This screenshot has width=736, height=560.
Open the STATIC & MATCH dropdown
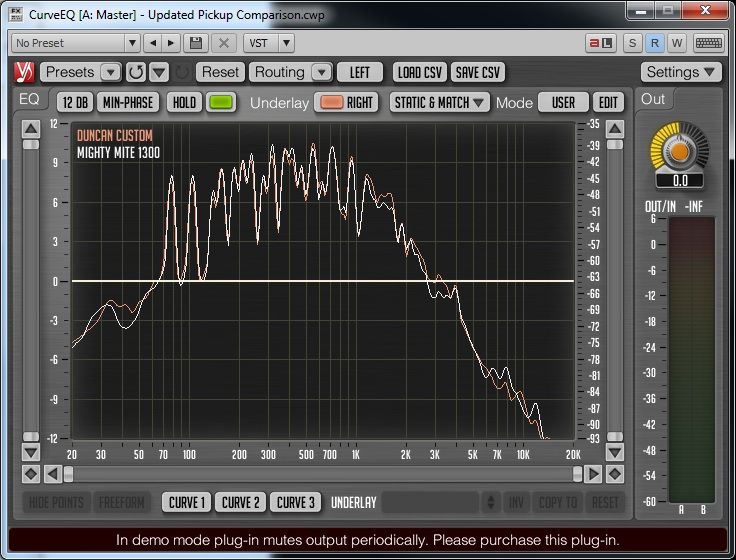tap(439, 102)
